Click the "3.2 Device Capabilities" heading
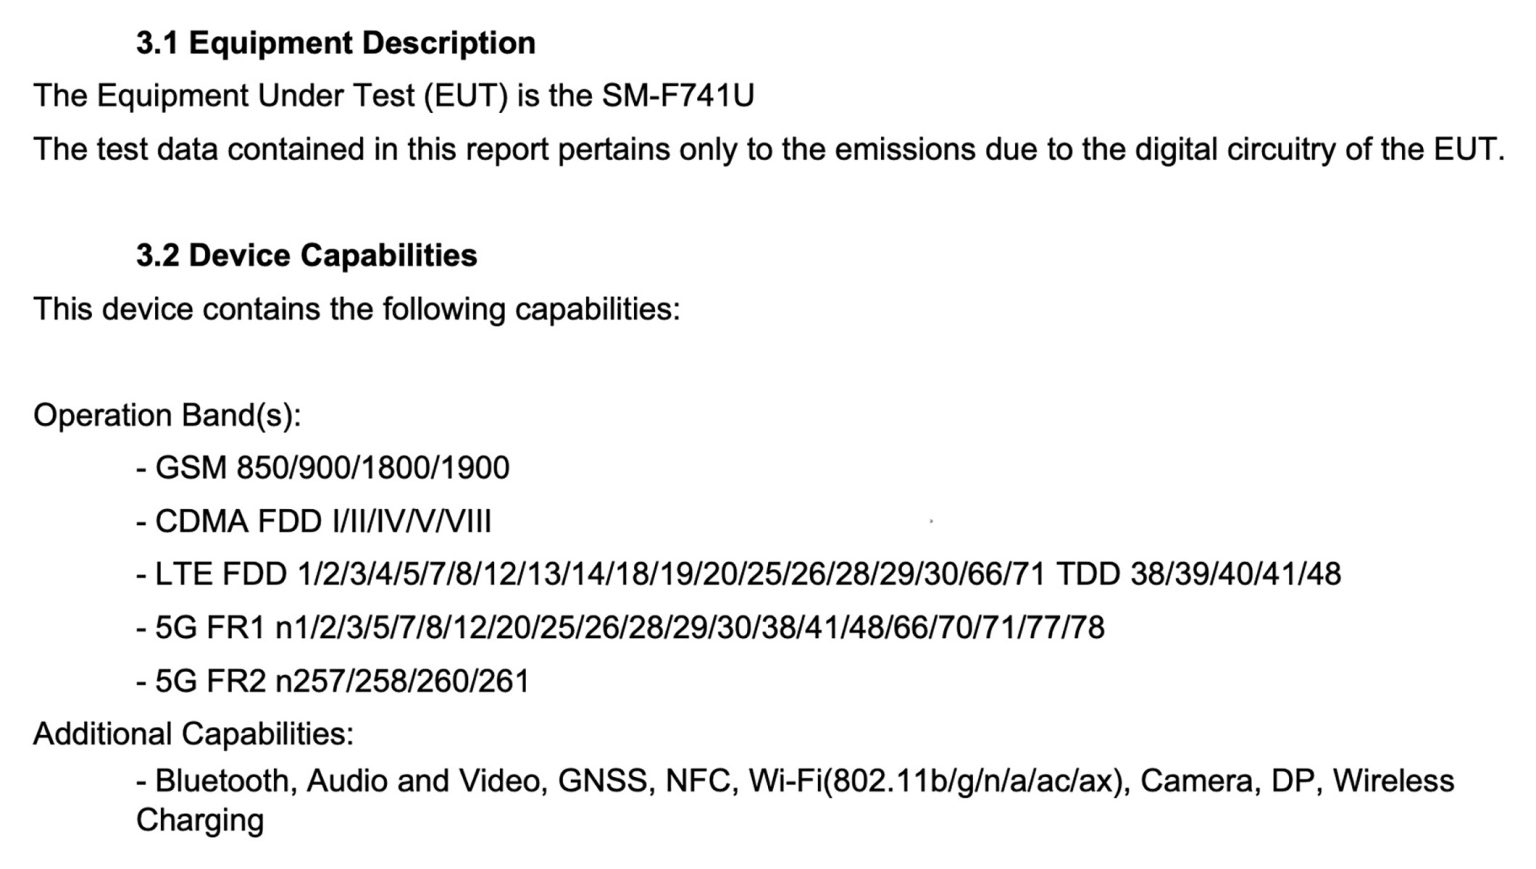Viewport: 1536px width, 869px height. click(306, 255)
